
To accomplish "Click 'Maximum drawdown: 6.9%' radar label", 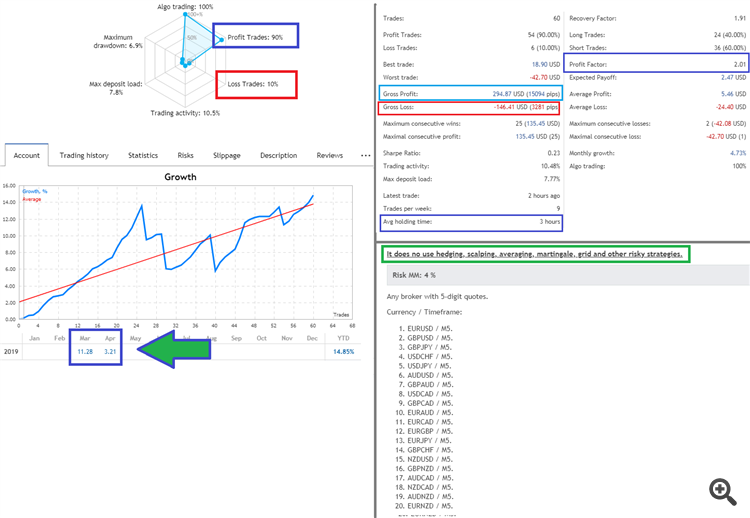I will pos(118,42).
